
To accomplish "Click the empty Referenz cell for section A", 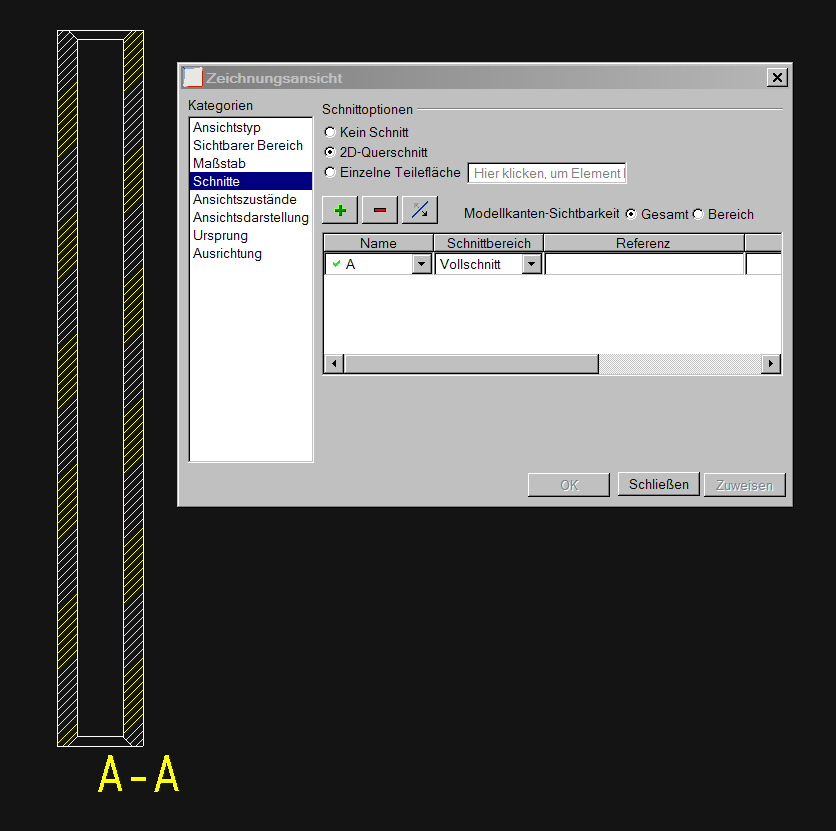I will click(x=644, y=264).
